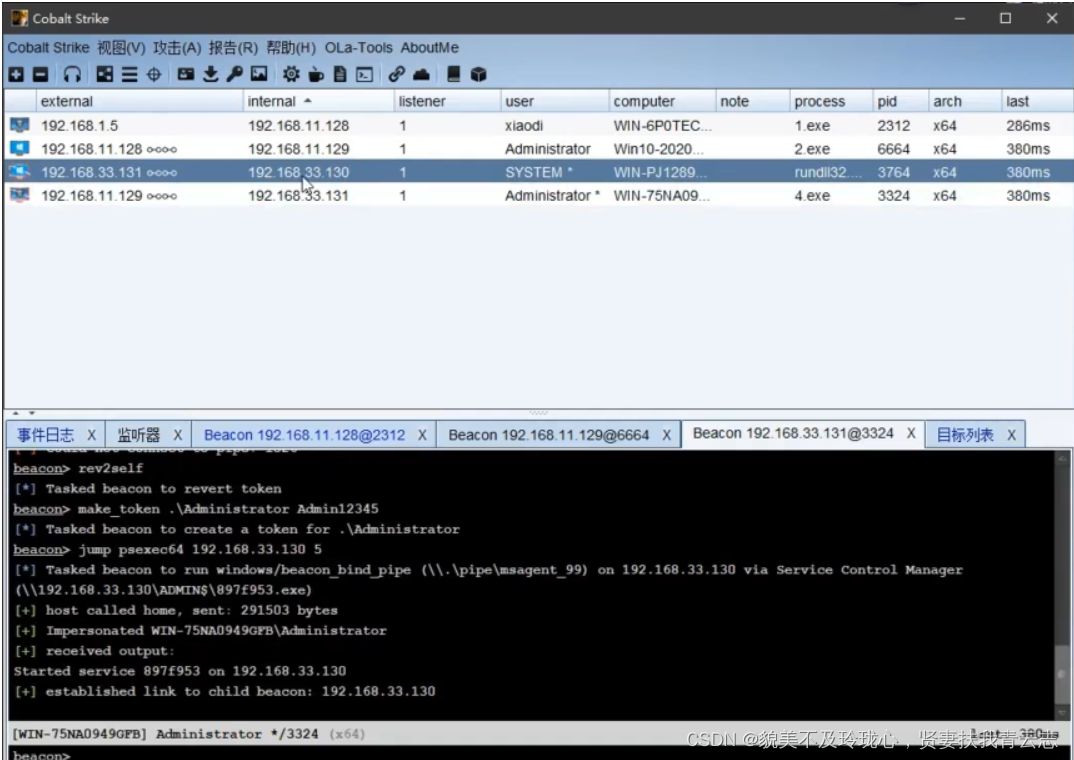Close the 目标列表 tab
The height and width of the screenshot is (760, 1074).
point(1011,435)
